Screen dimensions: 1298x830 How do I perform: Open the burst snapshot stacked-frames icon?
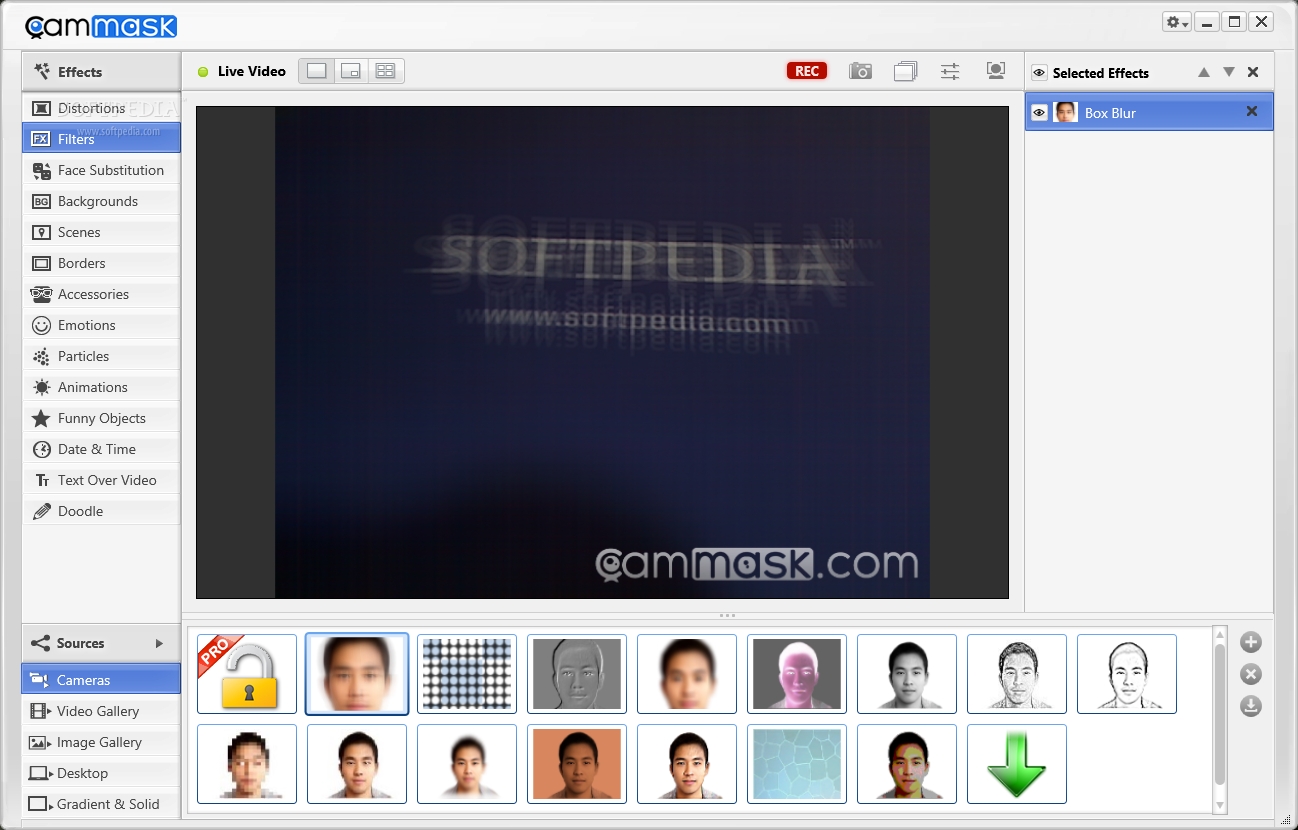[x=905, y=71]
